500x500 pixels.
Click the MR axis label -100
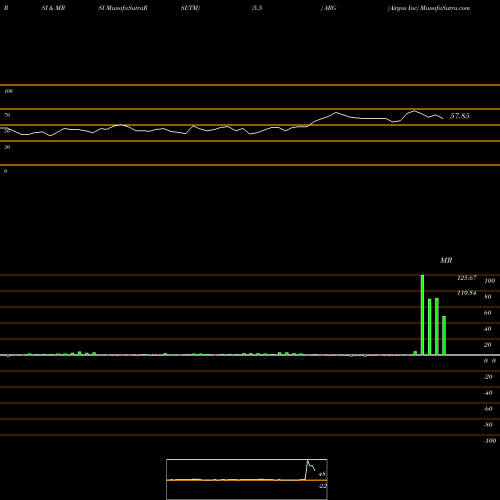pyautogui.click(x=490, y=441)
